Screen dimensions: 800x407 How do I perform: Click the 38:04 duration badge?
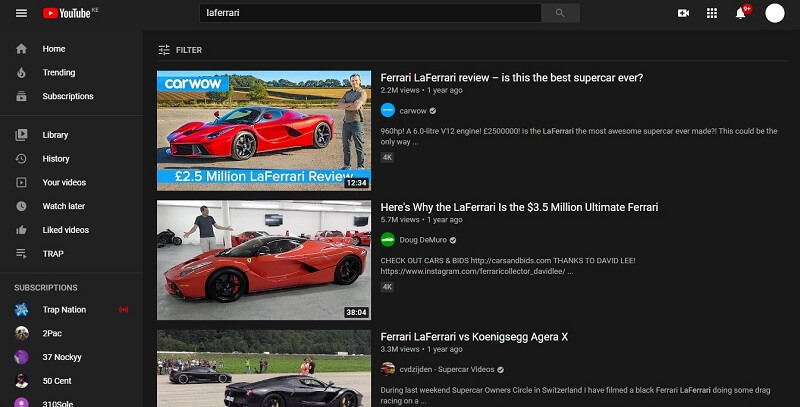point(356,312)
